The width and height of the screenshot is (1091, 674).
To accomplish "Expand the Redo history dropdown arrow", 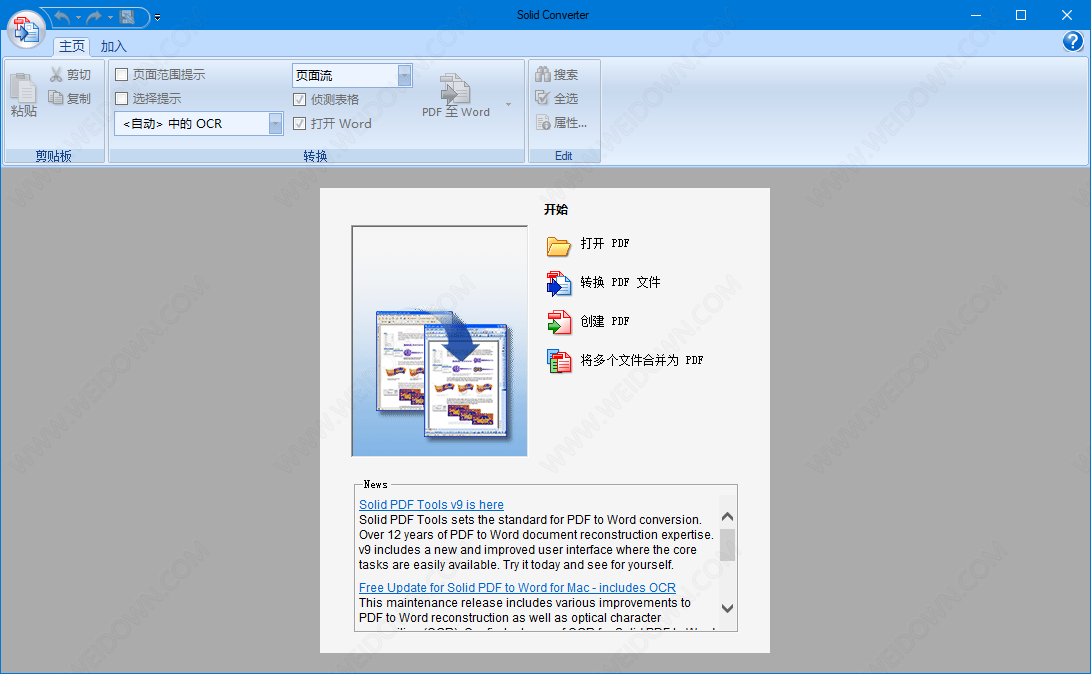I will 110,17.
